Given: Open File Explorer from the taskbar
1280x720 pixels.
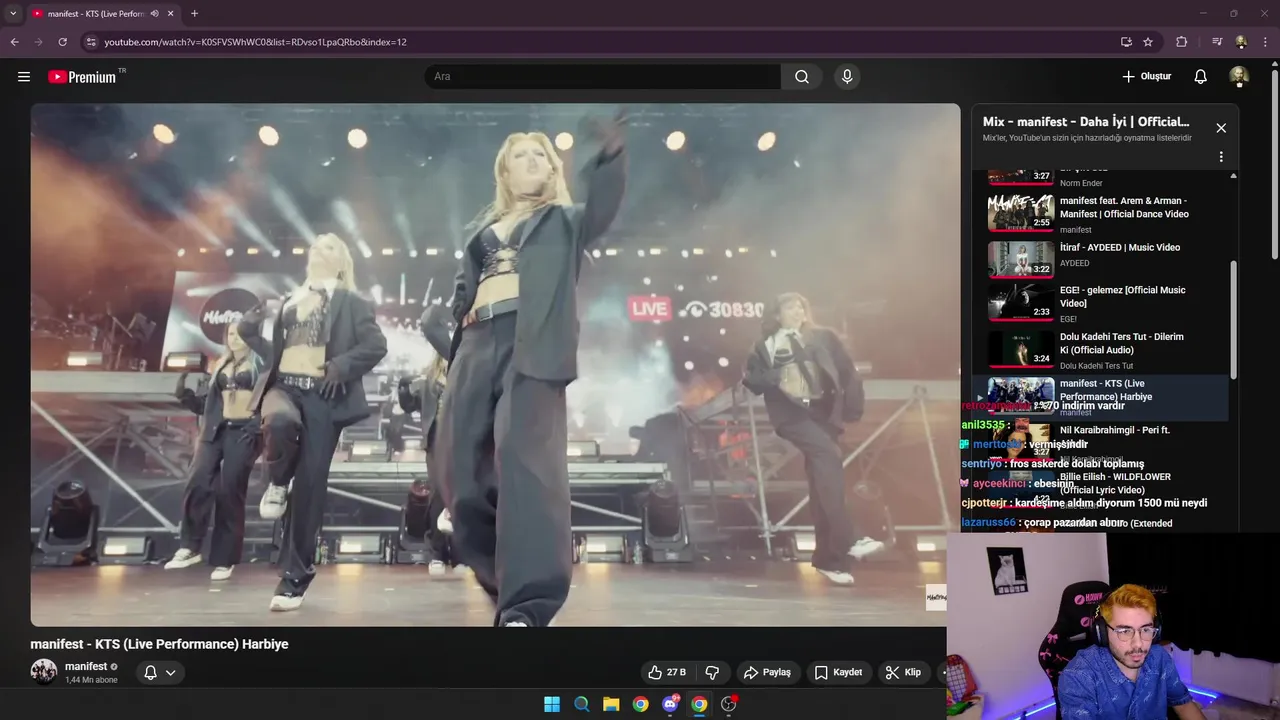Looking at the screenshot, I should (x=611, y=704).
